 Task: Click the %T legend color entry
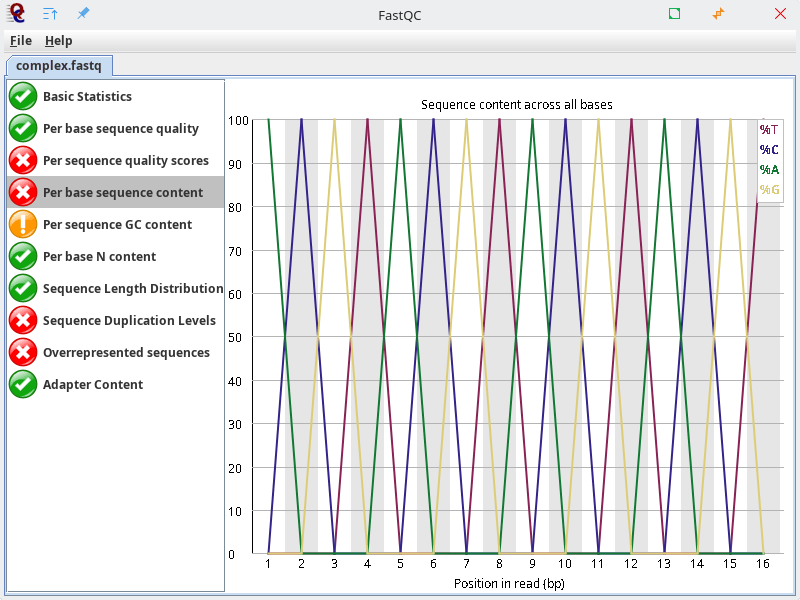coord(767,130)
